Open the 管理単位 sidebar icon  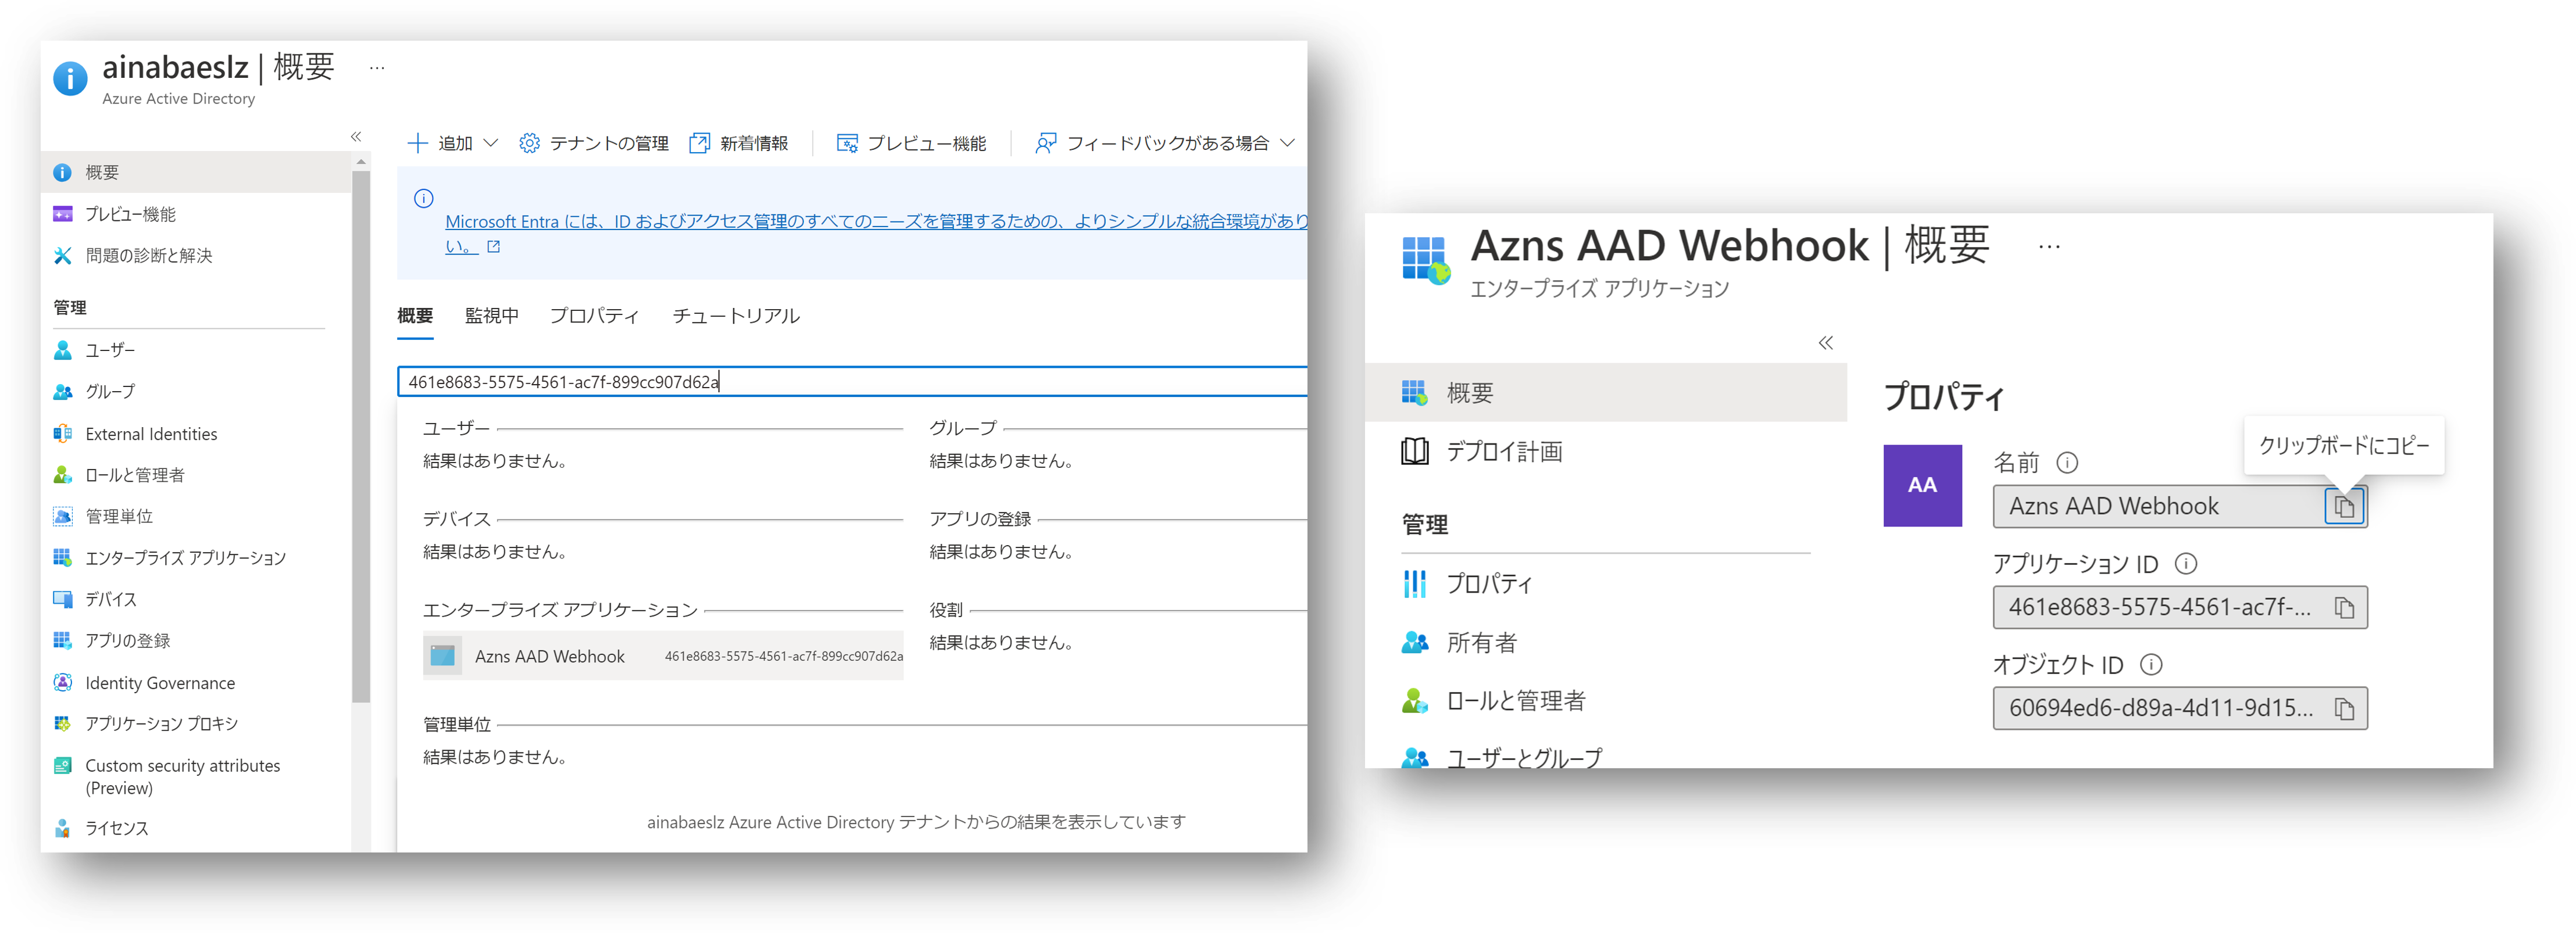click(63, 517)
